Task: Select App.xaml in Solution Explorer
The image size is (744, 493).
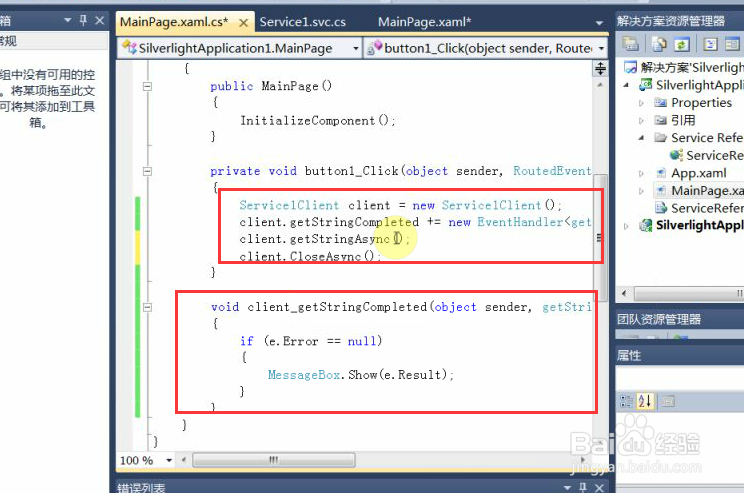Action: tap(698, 173)
